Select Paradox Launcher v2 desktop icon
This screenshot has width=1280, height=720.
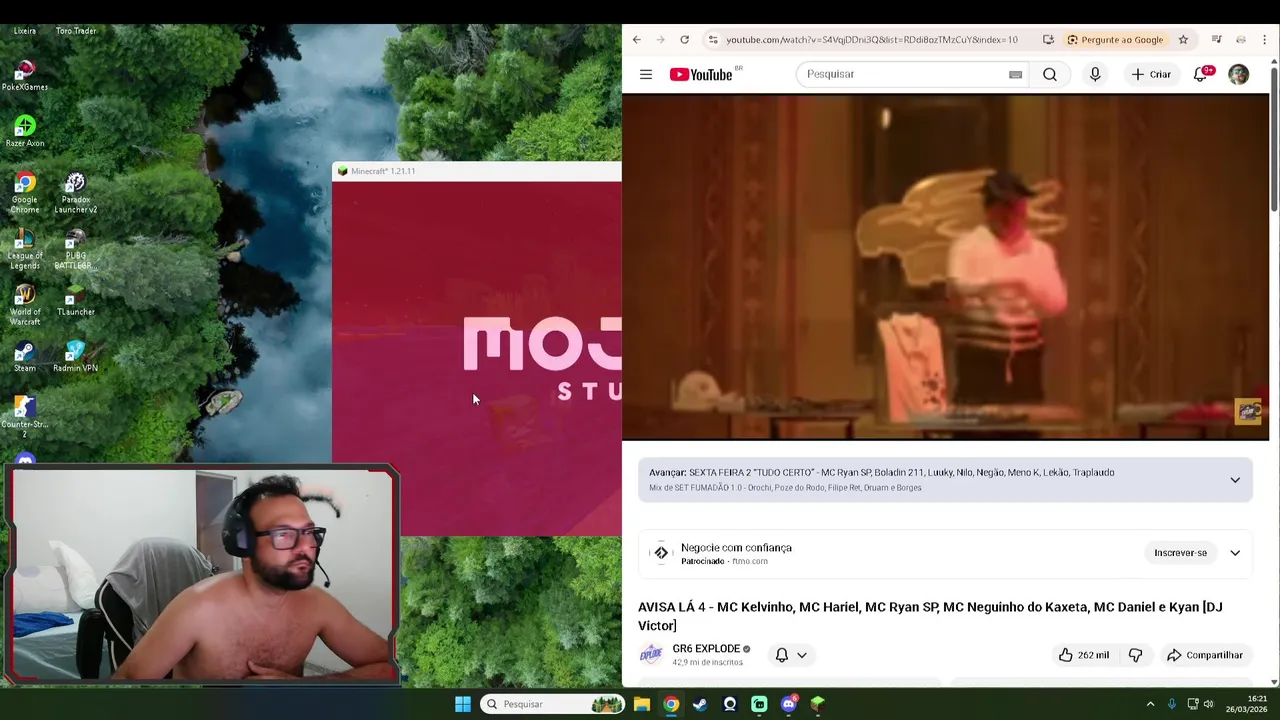(76, 192)
